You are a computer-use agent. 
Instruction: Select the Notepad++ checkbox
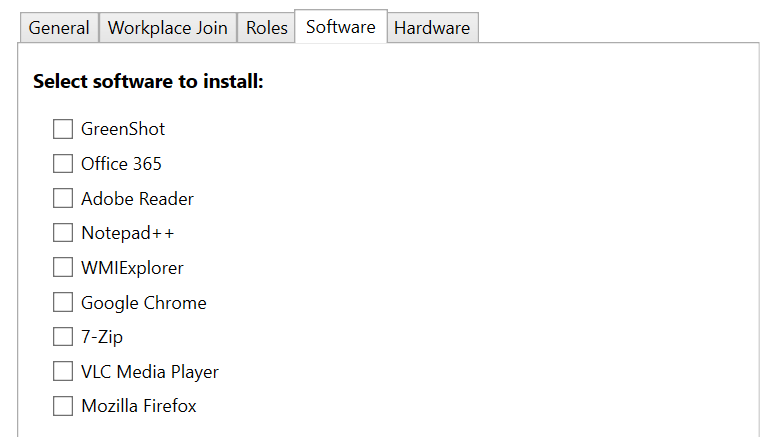coord(63,233)
